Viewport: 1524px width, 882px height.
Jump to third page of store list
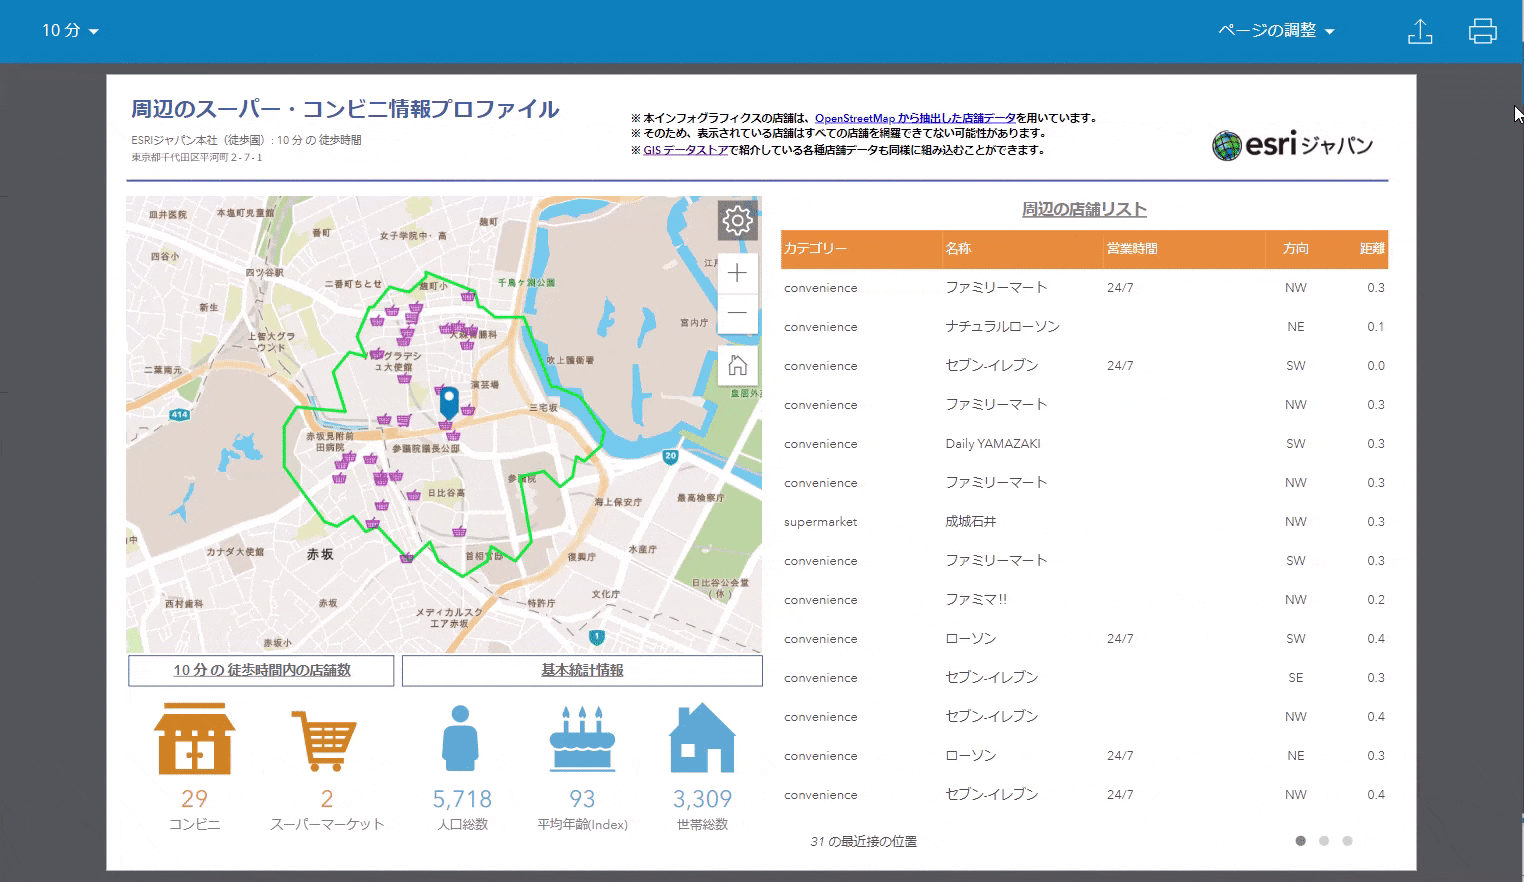coord(1347,841)
